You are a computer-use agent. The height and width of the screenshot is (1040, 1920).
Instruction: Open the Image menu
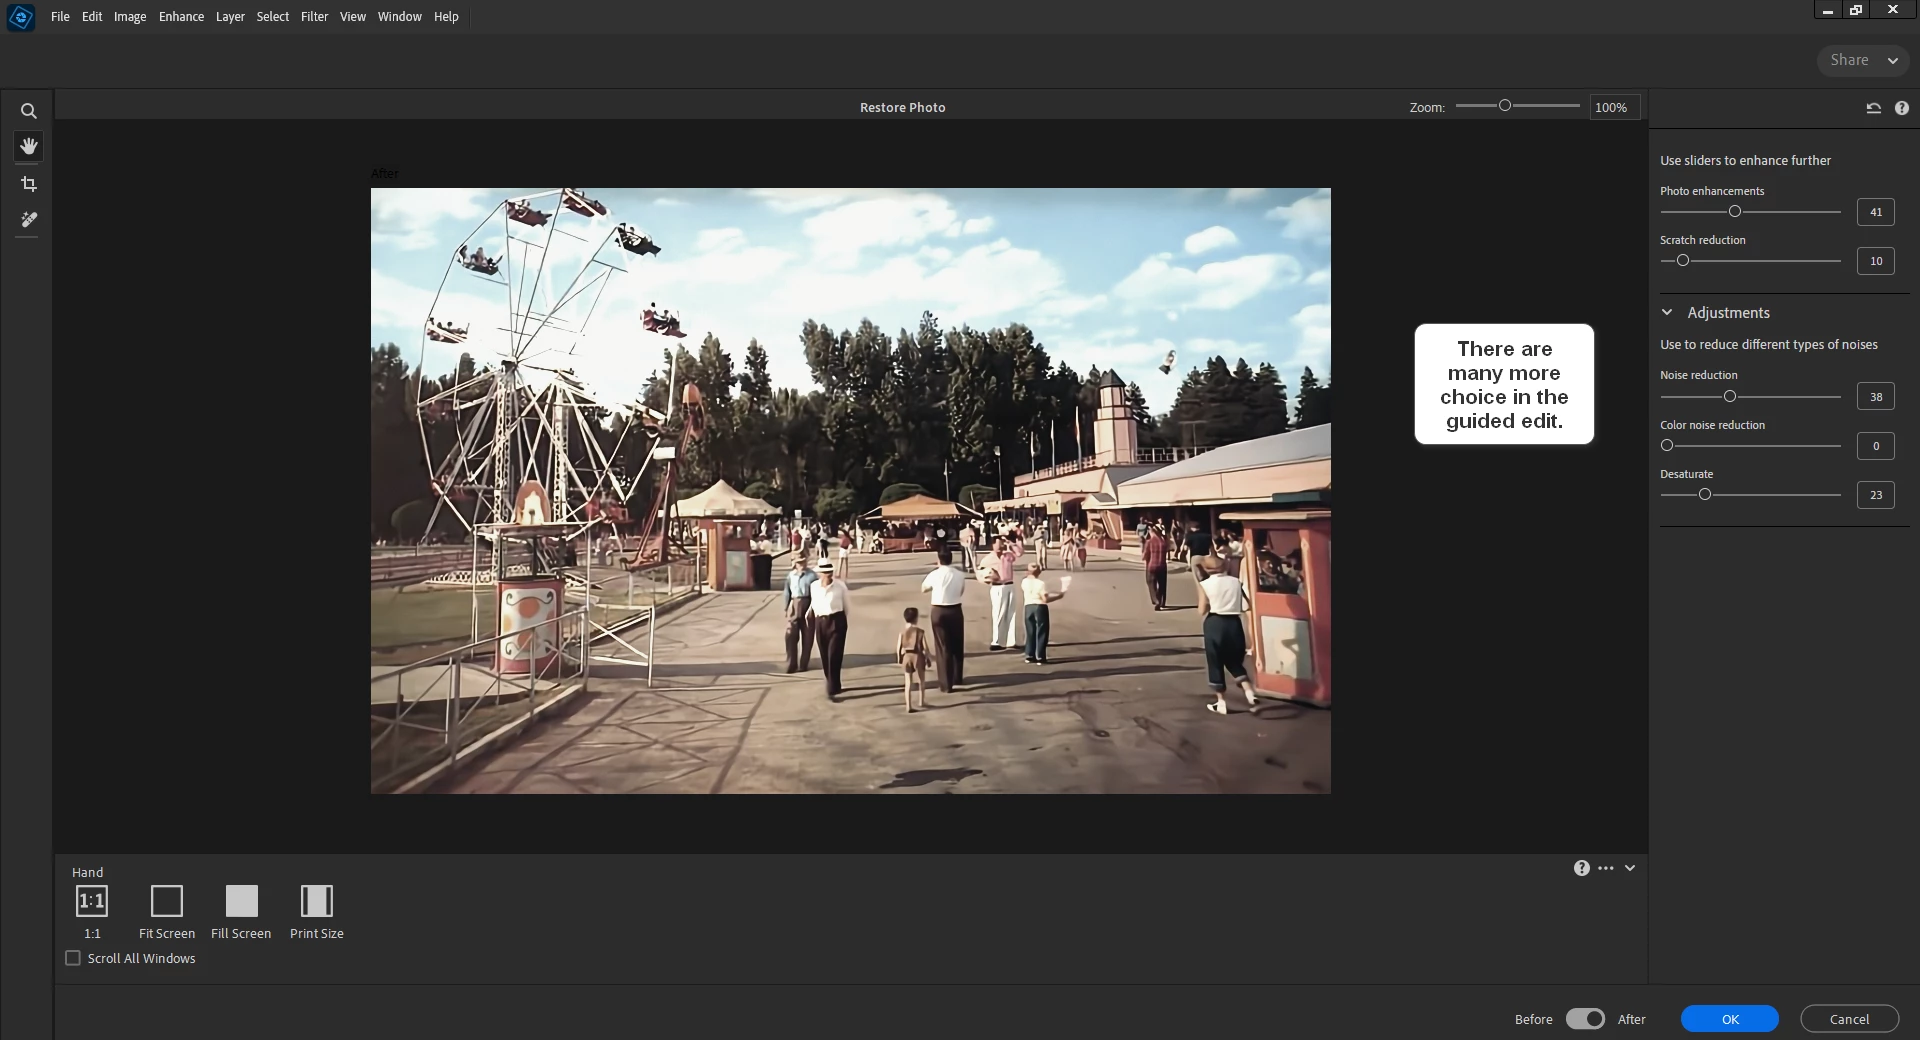[130, 17]
